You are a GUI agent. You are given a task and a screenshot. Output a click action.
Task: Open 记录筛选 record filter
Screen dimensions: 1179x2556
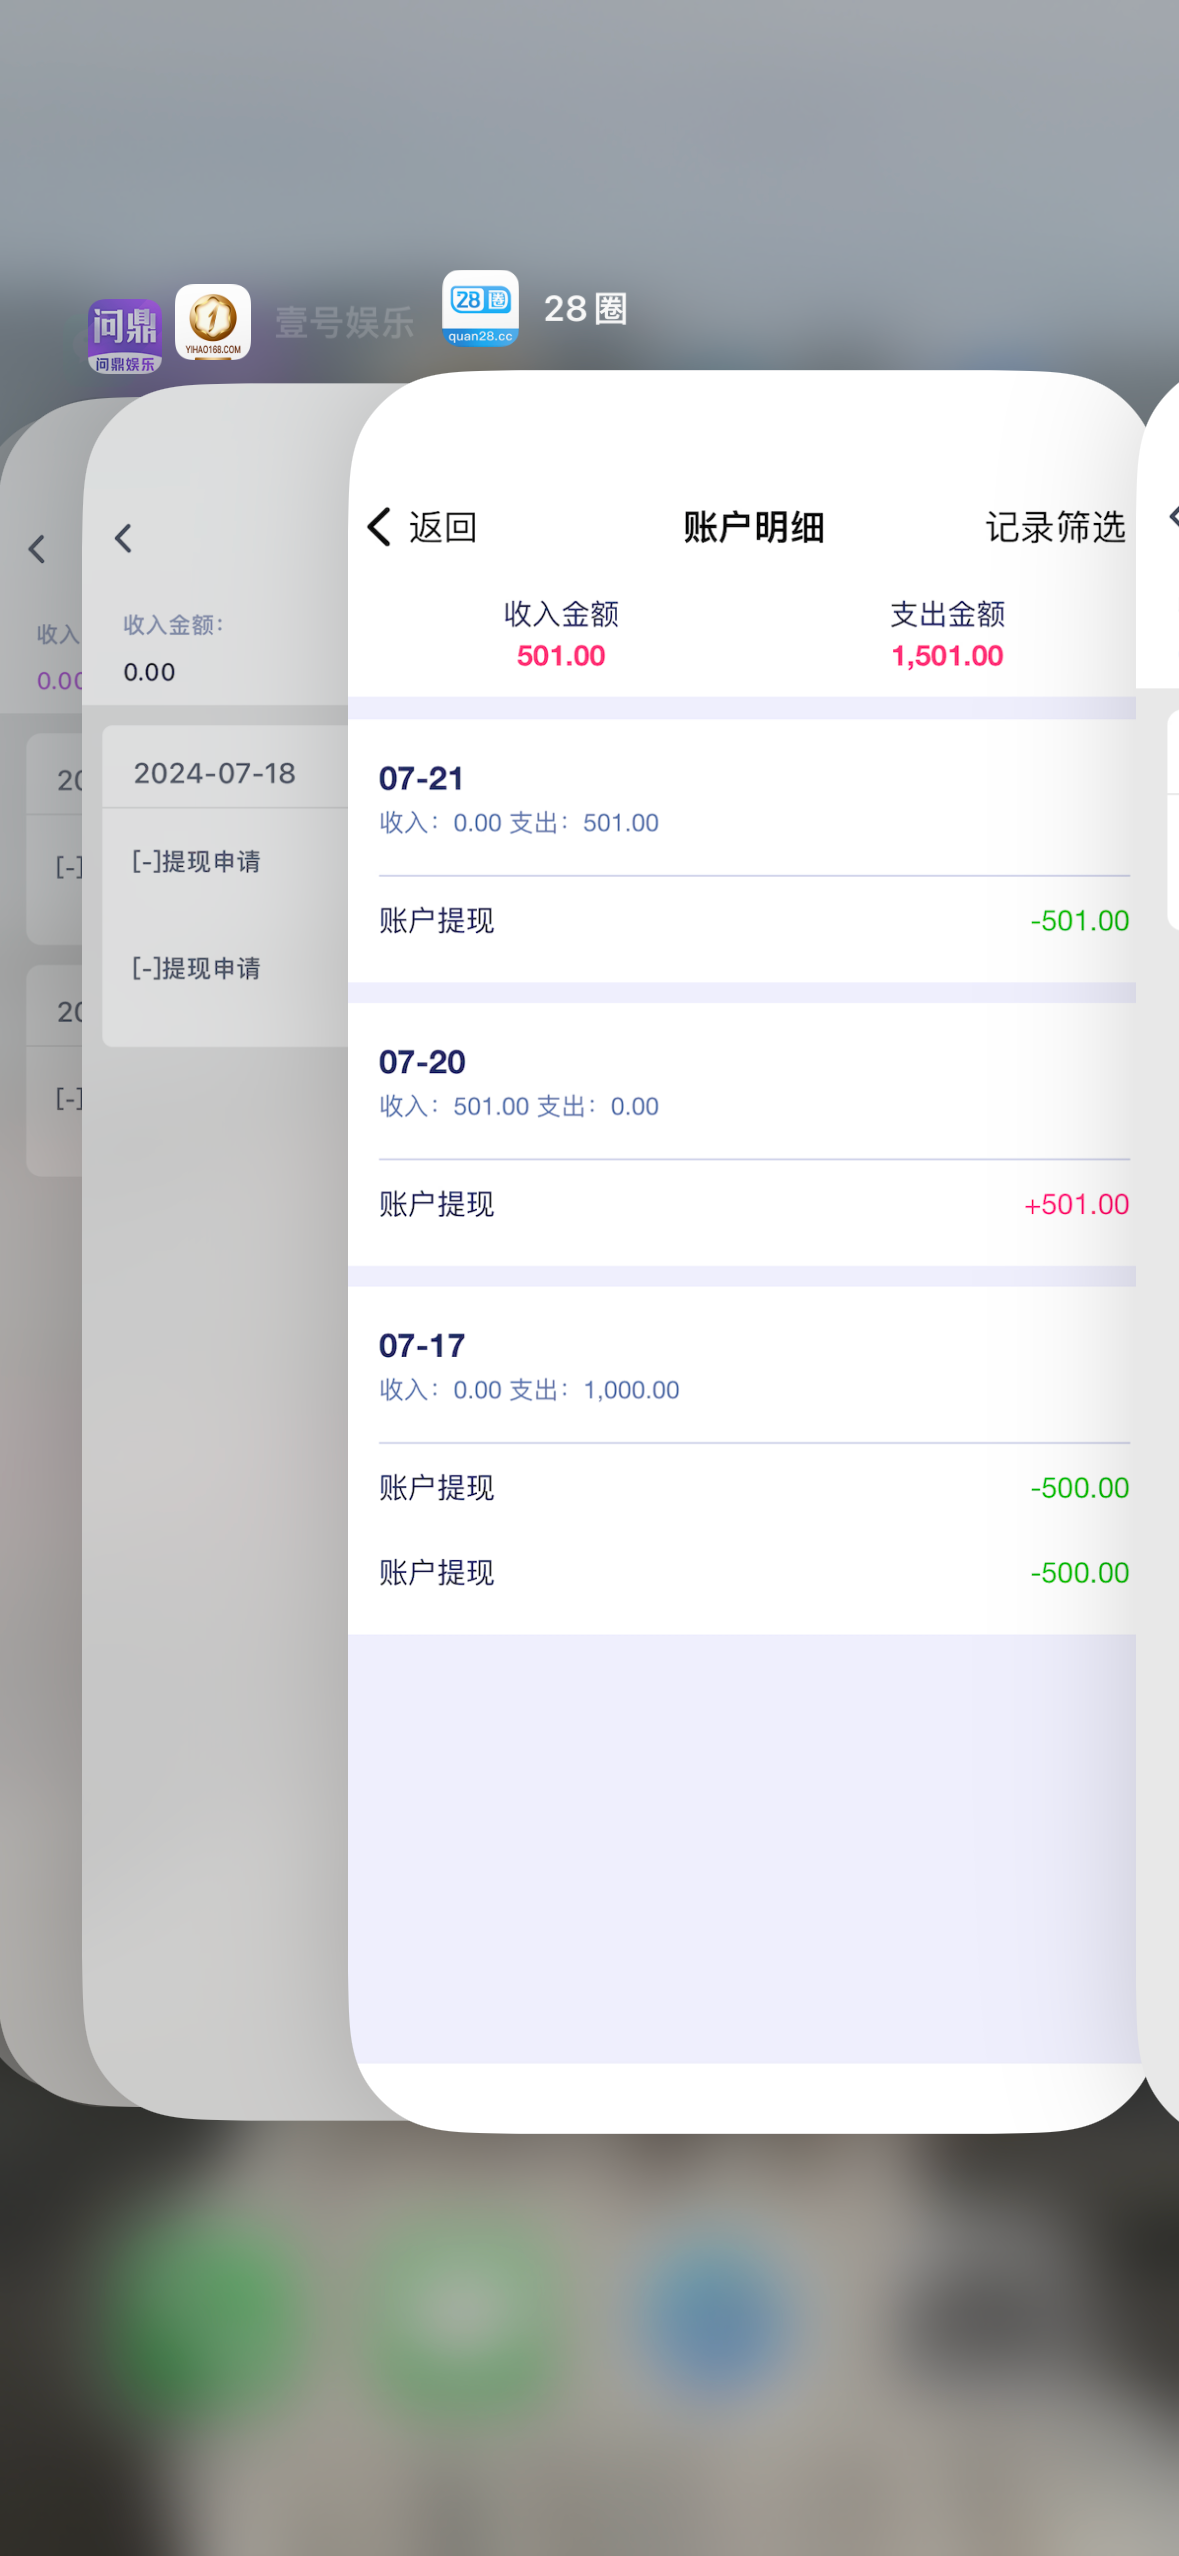point(1055,527)
